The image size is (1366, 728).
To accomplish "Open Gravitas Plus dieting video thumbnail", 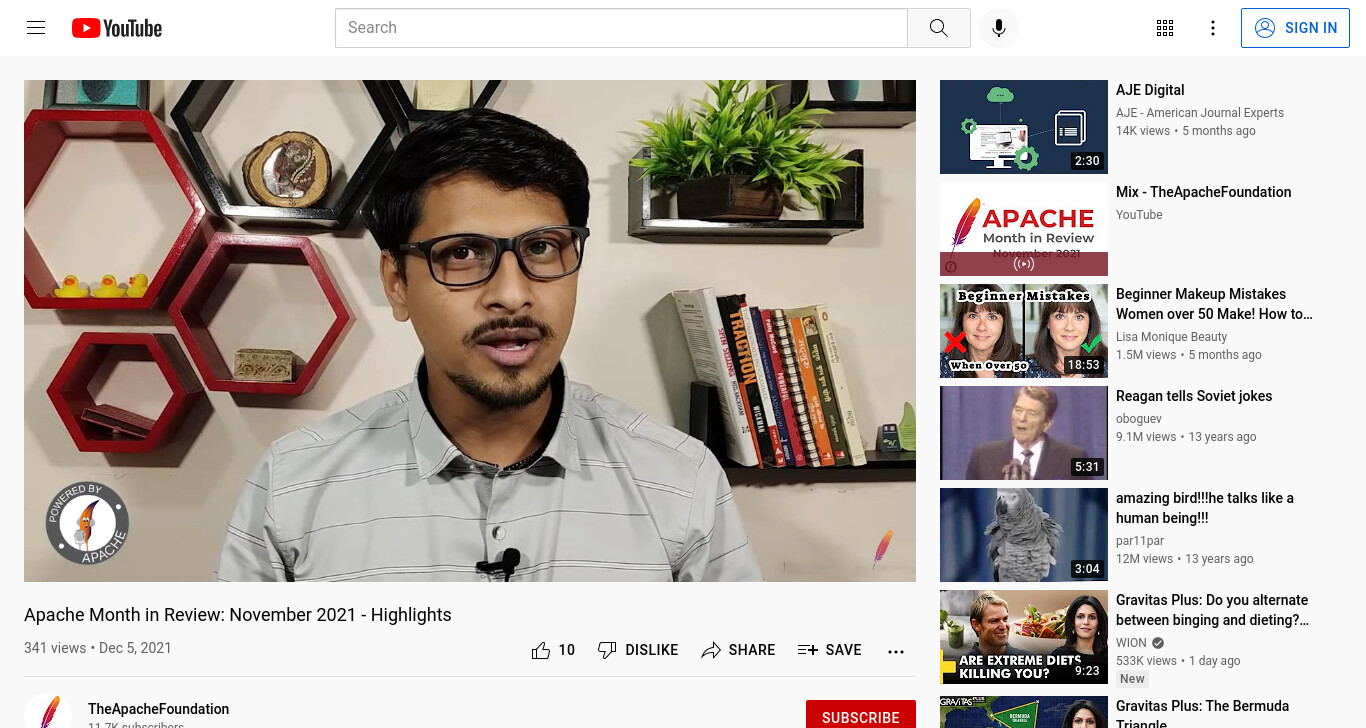I will (x=1024, y=637).
